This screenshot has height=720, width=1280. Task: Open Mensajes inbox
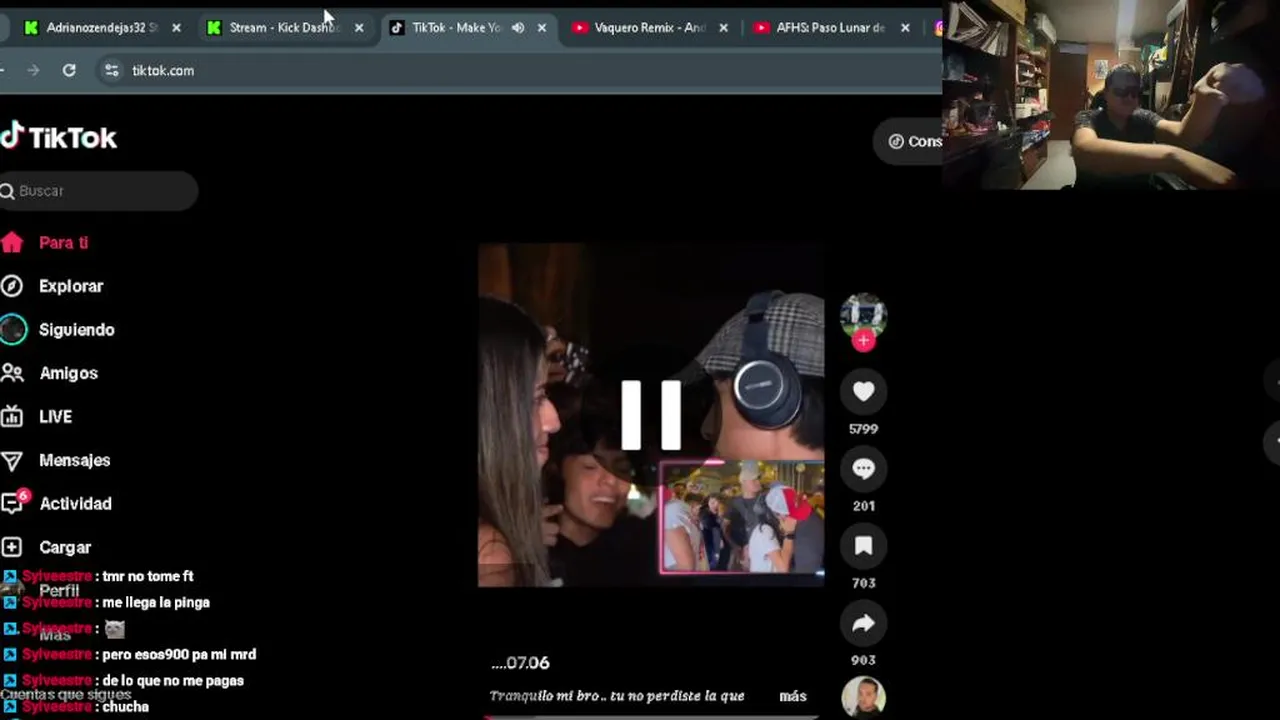click(x=74, y=460)
